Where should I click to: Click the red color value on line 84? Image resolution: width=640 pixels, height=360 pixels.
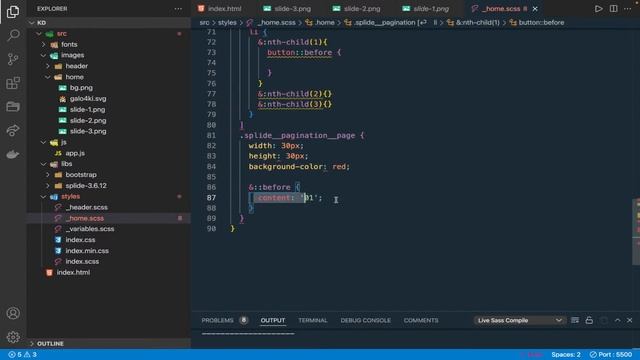coord(339,167)
